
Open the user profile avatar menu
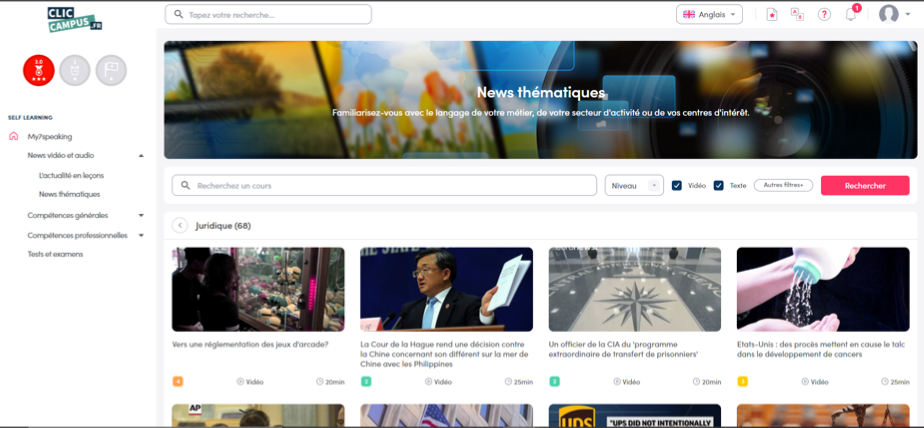[x=888, y=14]
